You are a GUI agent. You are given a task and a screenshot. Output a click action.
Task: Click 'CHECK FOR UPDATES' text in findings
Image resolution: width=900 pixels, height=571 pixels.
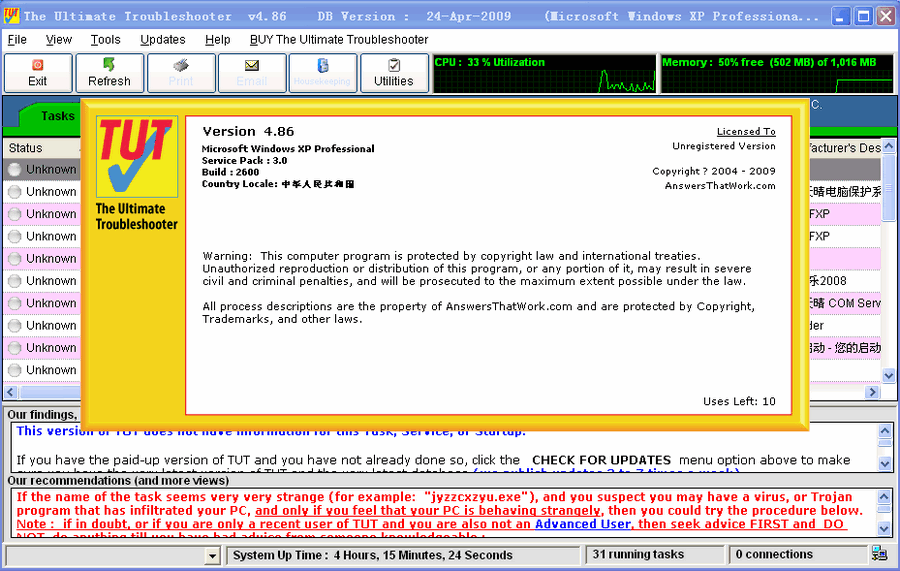point(601,460)
